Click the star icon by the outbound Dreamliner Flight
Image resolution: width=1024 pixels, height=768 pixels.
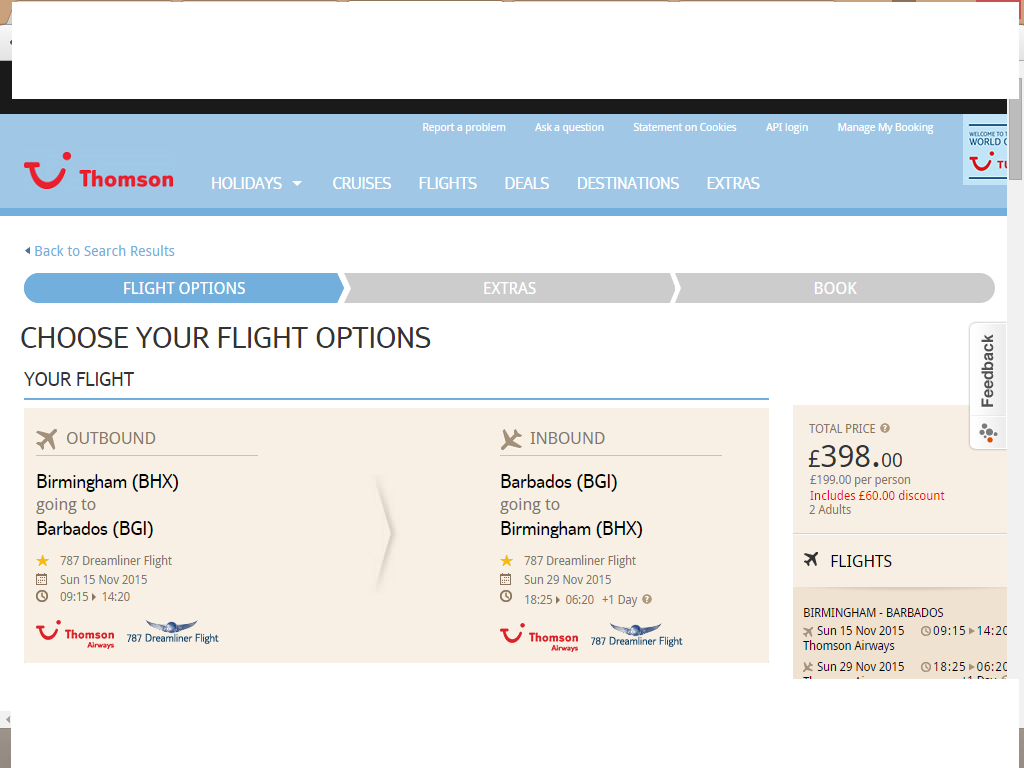pos(42,560)
